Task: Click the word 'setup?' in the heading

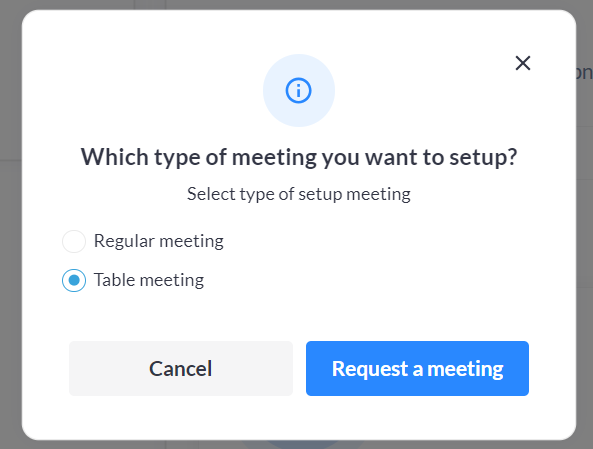Action: pos(483,158)
